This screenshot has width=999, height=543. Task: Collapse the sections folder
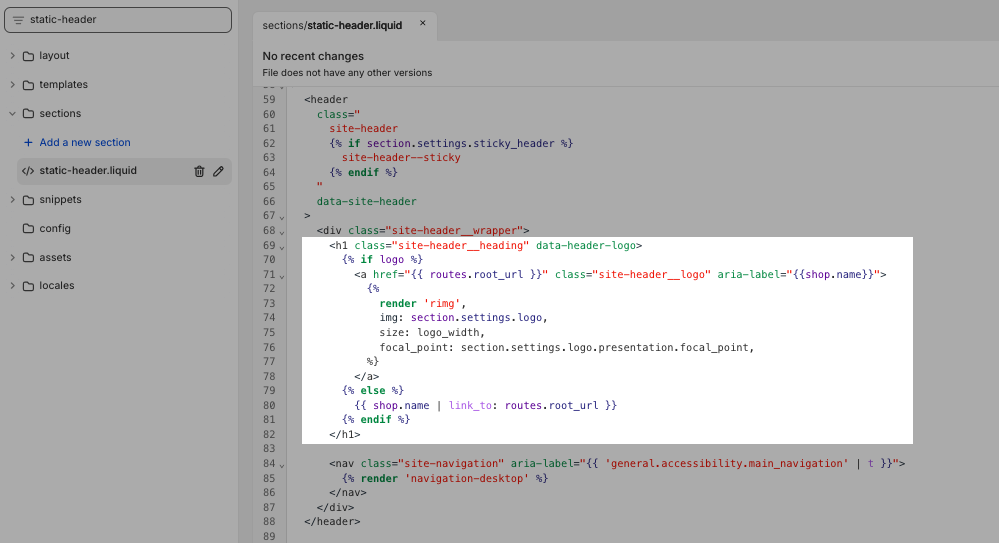tap(12, 114)
